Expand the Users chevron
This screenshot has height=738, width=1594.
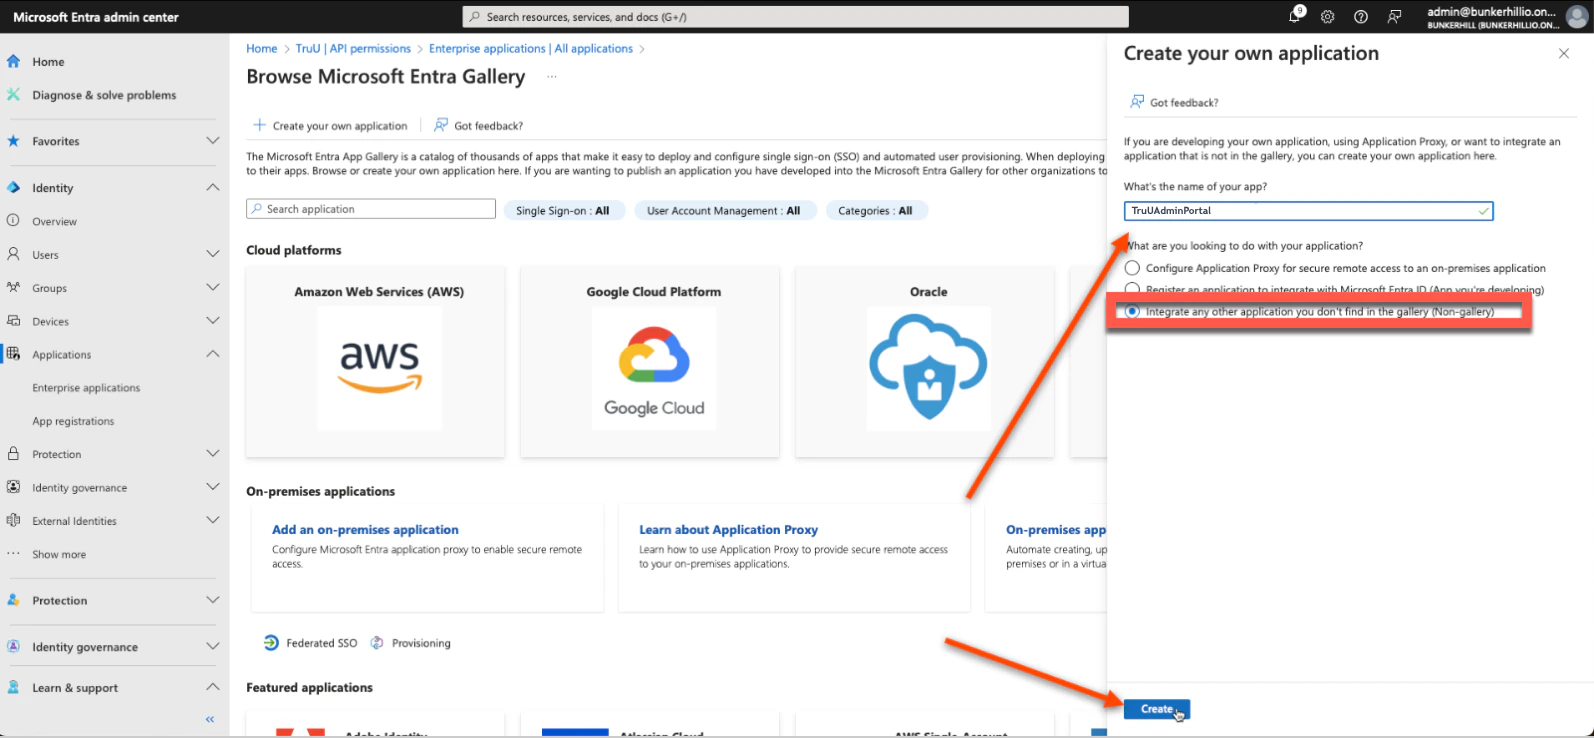(x=212, y=254)
